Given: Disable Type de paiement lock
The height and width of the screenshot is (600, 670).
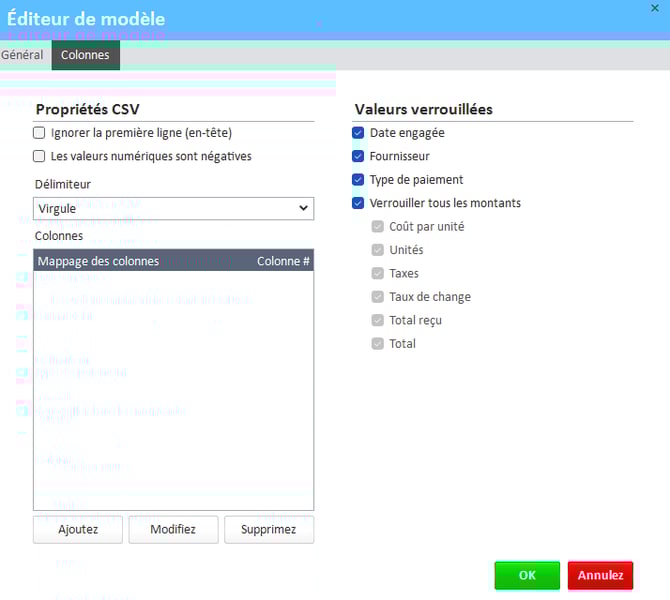Looking at the screenshot, I should pyautogui.click(x=359, y=180).
